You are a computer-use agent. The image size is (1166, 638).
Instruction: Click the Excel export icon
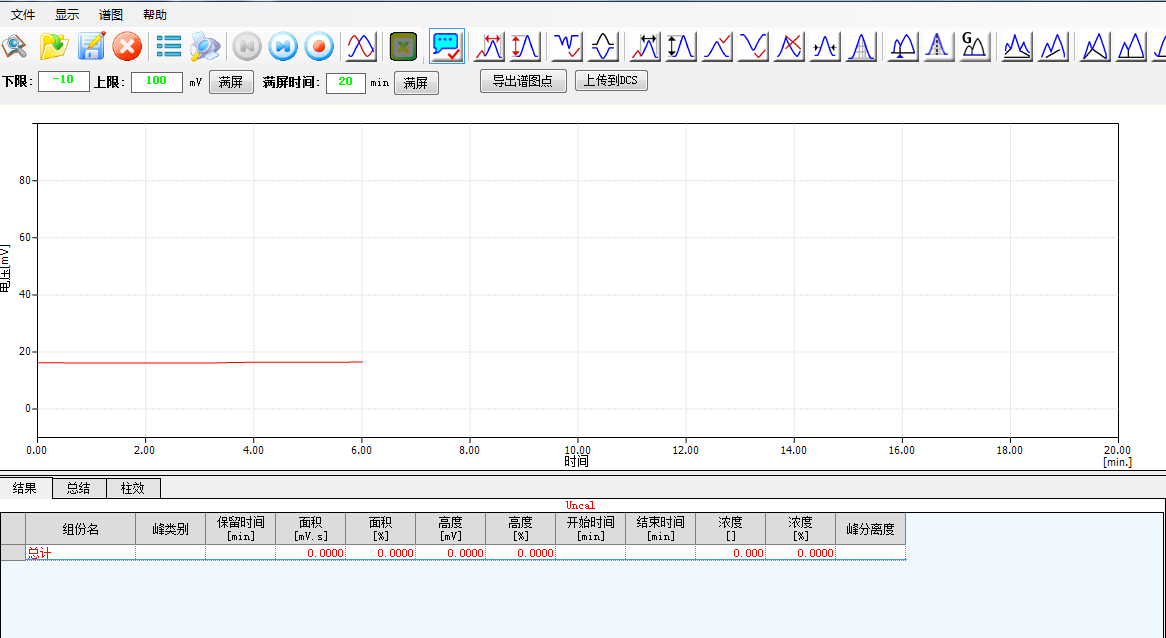click(404, 47)
